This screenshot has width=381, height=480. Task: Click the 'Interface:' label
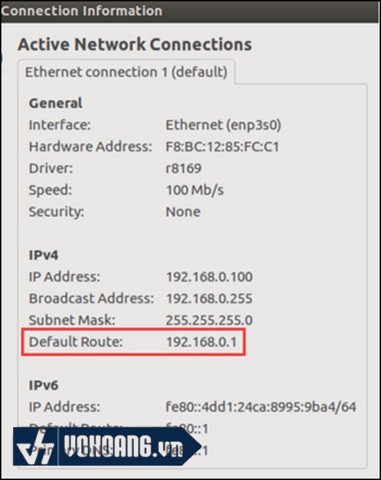(x=60, y=125)
